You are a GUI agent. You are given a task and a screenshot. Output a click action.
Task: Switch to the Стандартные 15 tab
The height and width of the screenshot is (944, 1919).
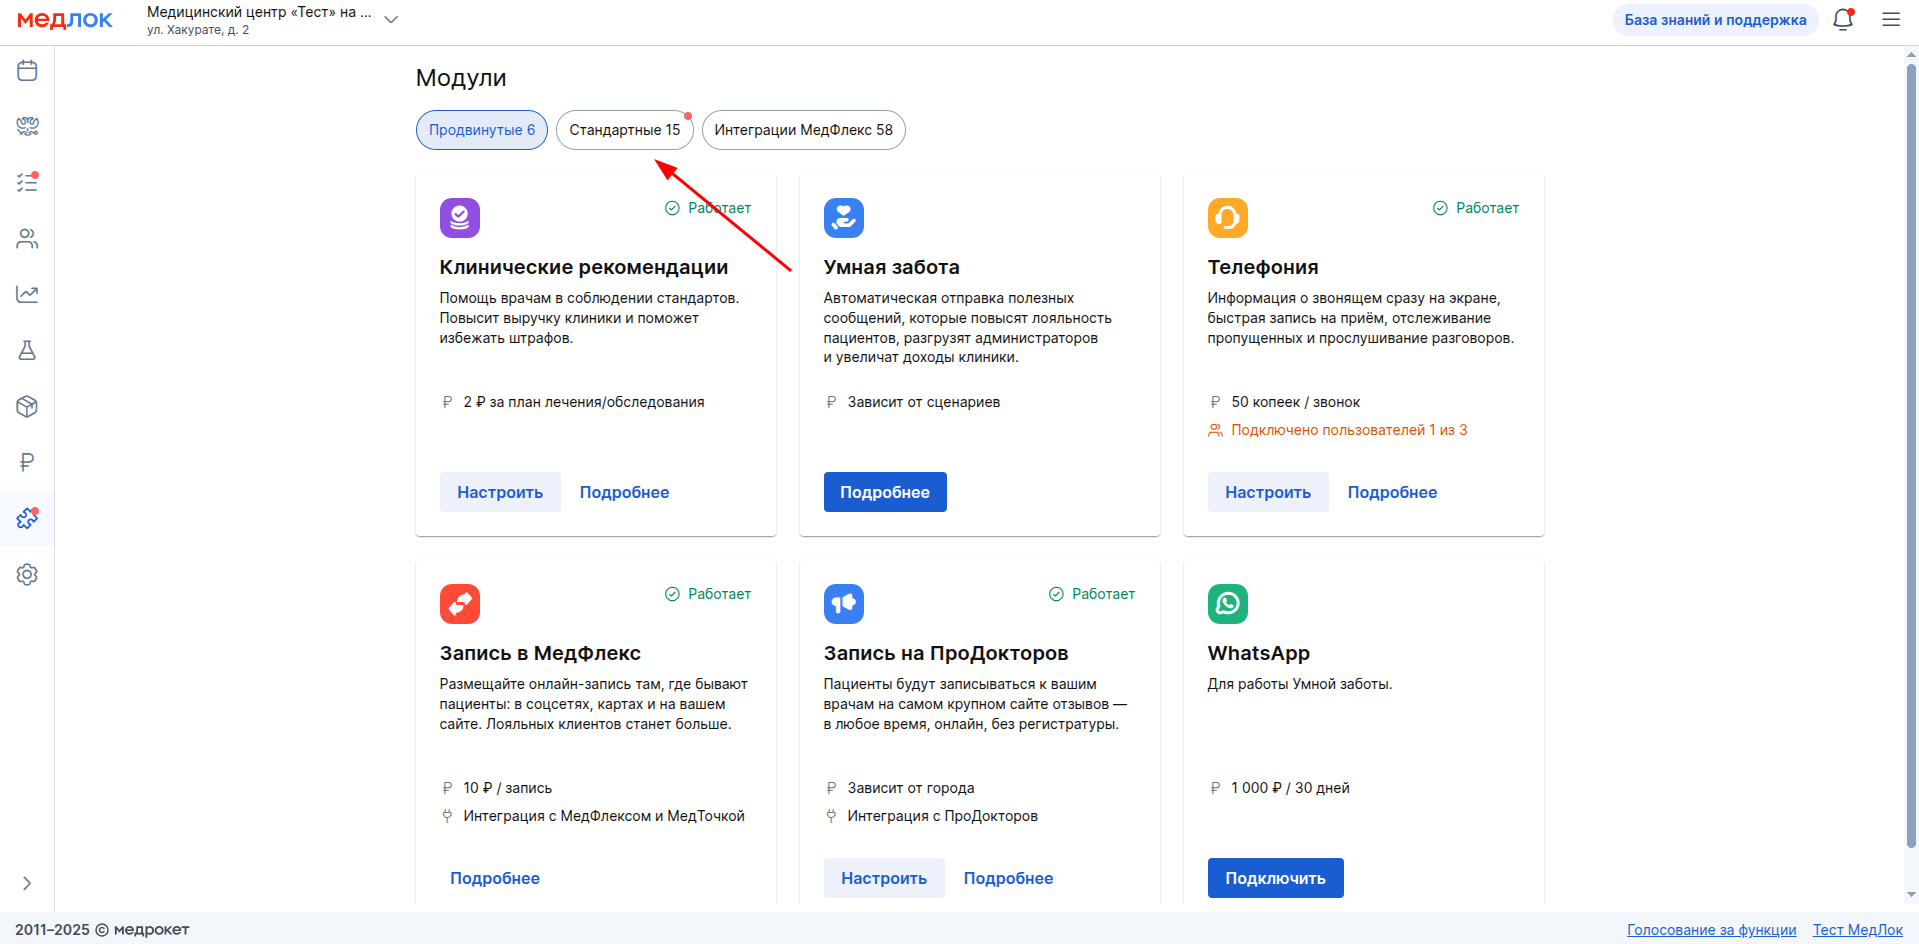tap(625, 130)
